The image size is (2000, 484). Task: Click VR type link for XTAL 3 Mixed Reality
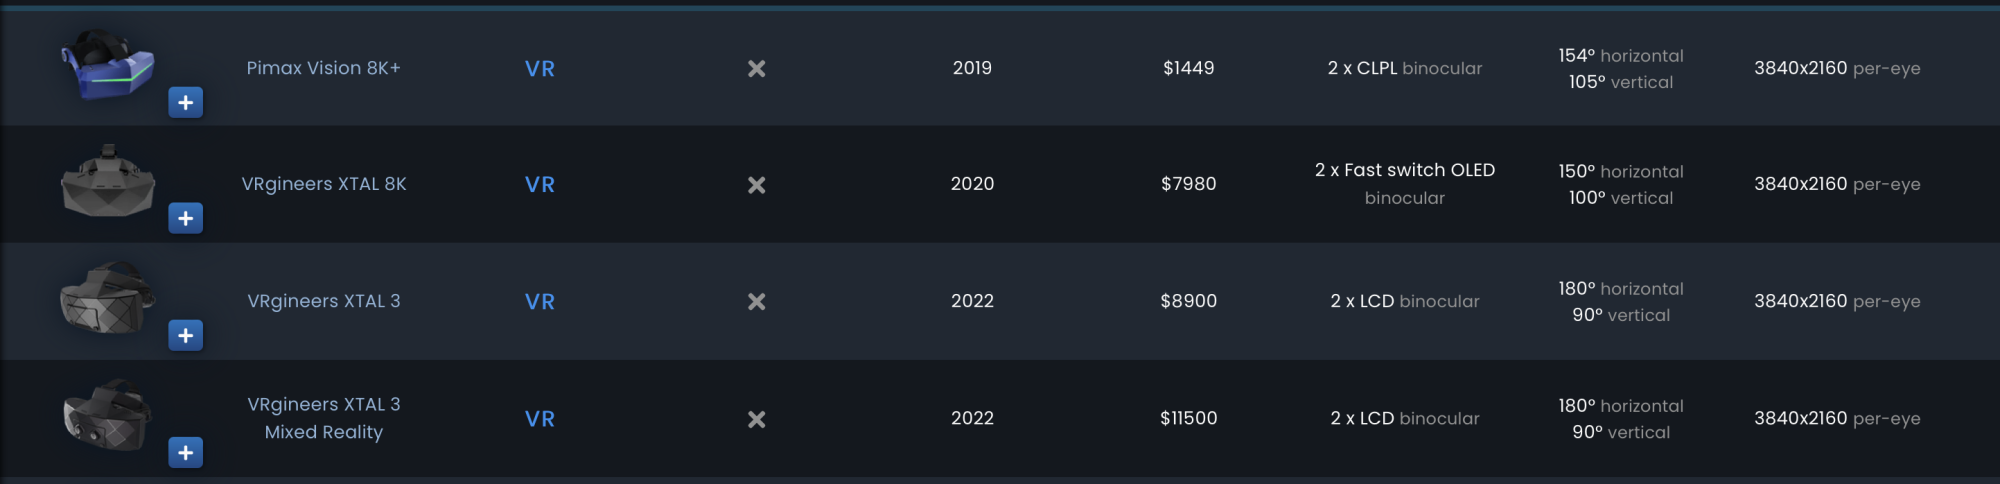[x=540, y=419]
